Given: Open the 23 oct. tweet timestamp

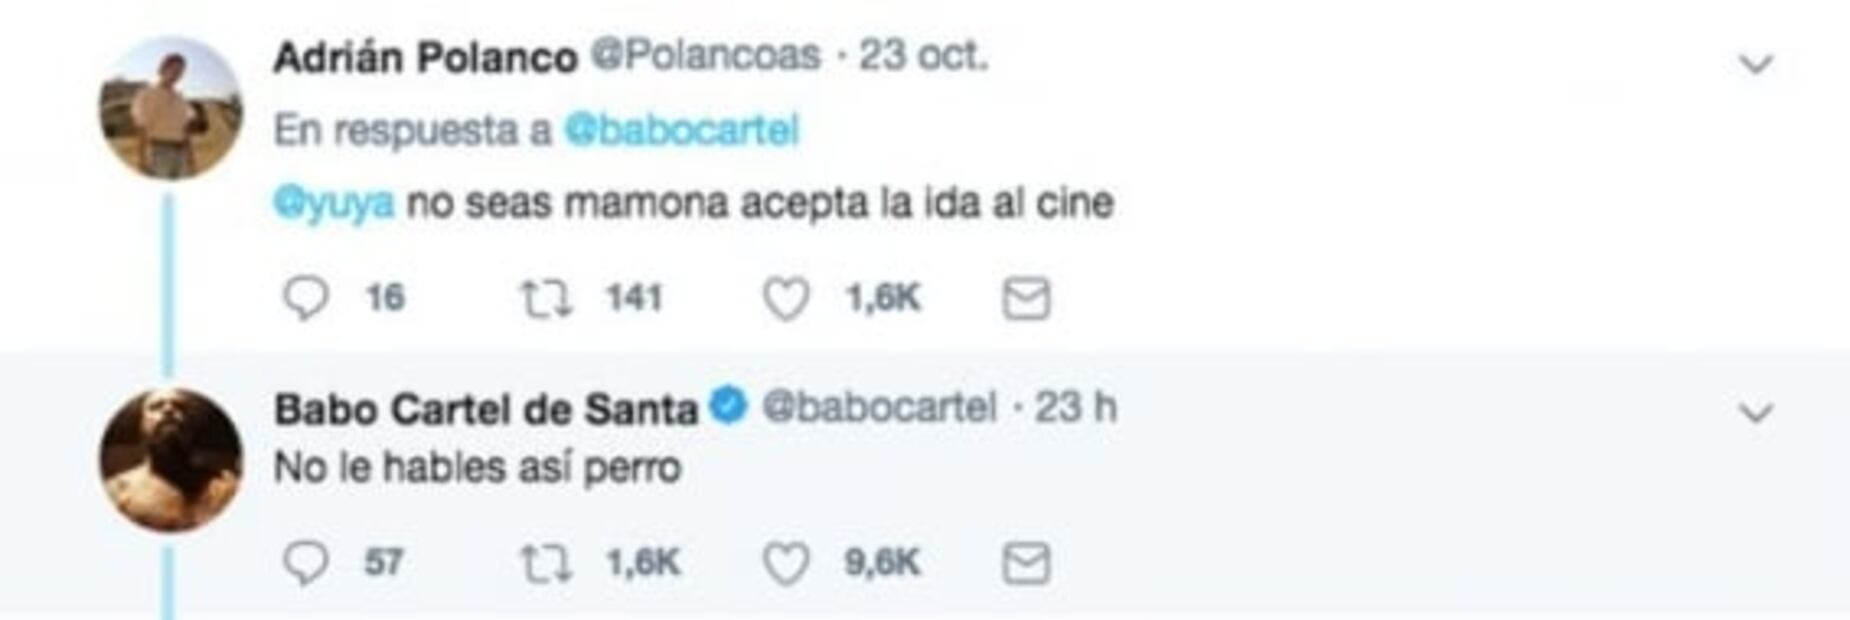Looking at the screenshot, I should point(923,55).
